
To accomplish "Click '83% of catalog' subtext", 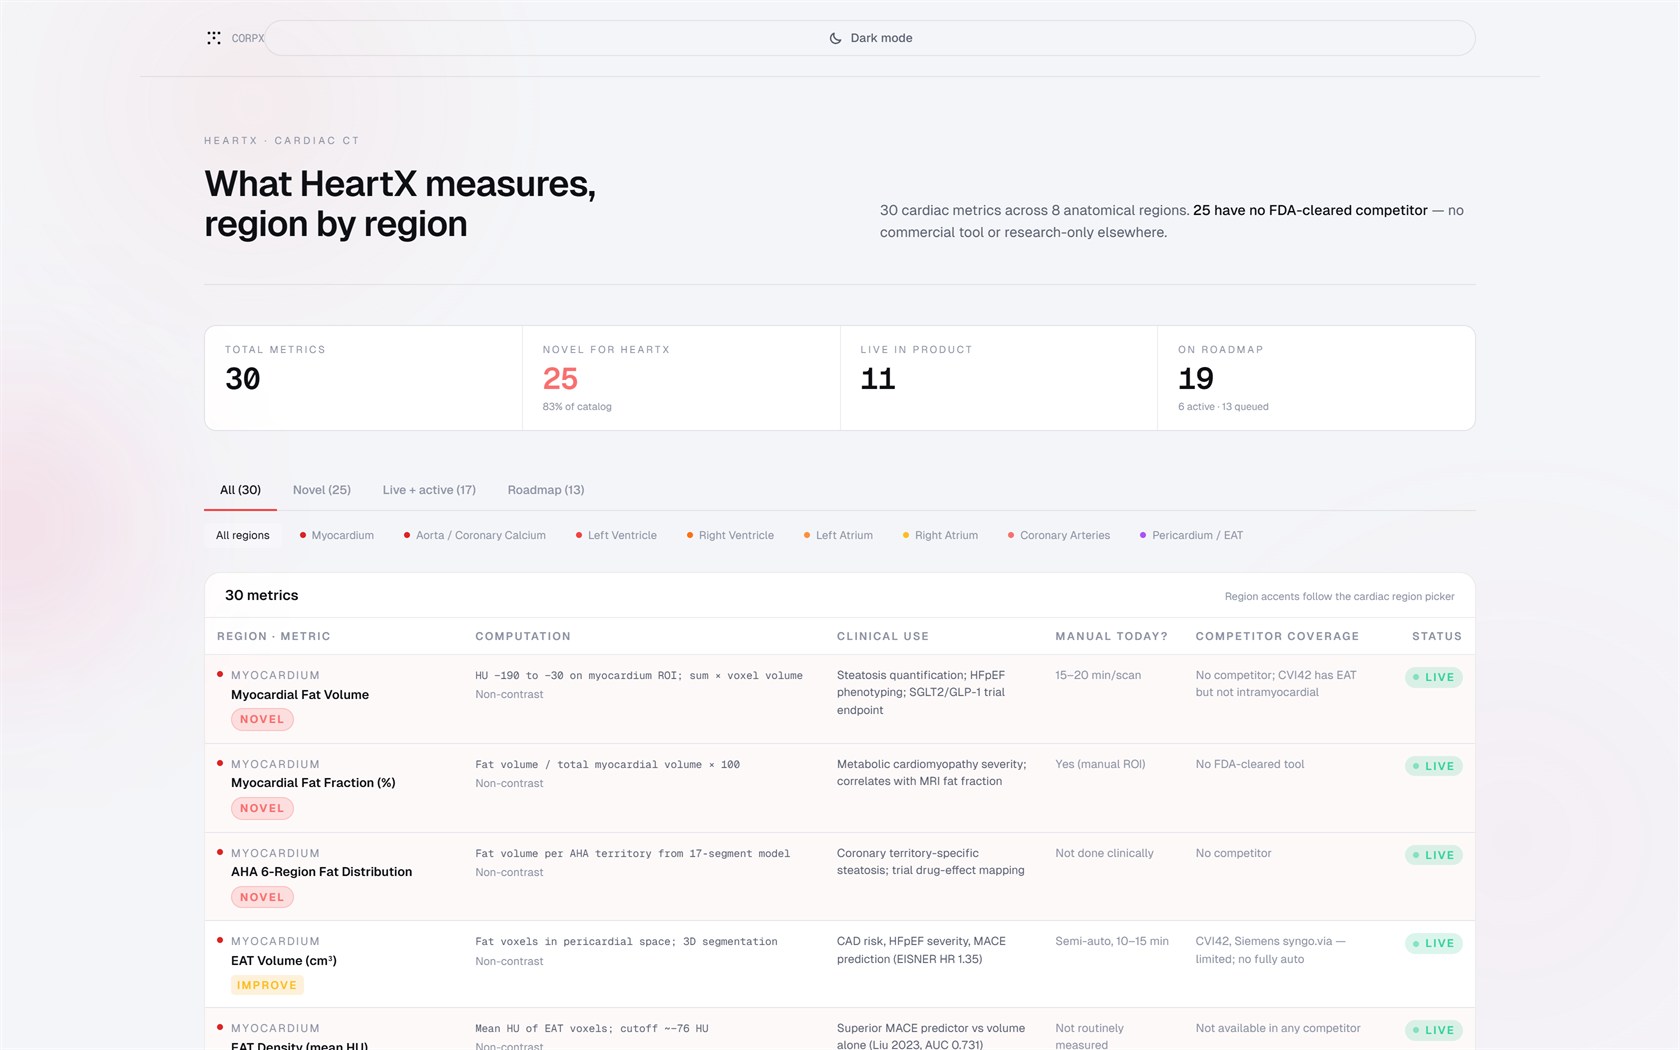I will point(577,407).
